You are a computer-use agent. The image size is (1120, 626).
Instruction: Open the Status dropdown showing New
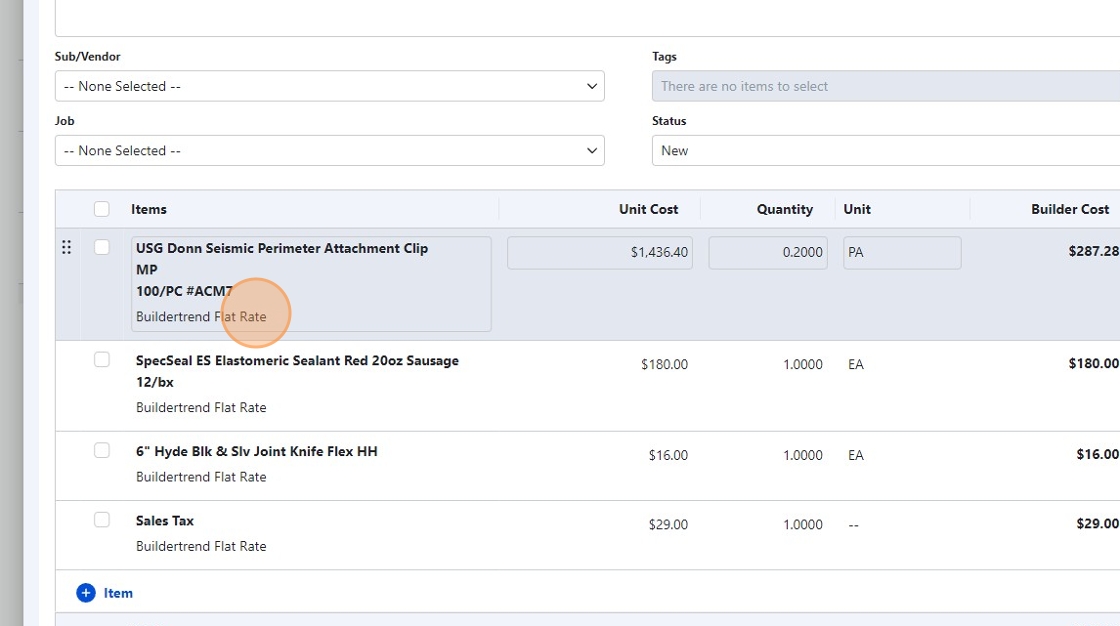click(885, 150)
